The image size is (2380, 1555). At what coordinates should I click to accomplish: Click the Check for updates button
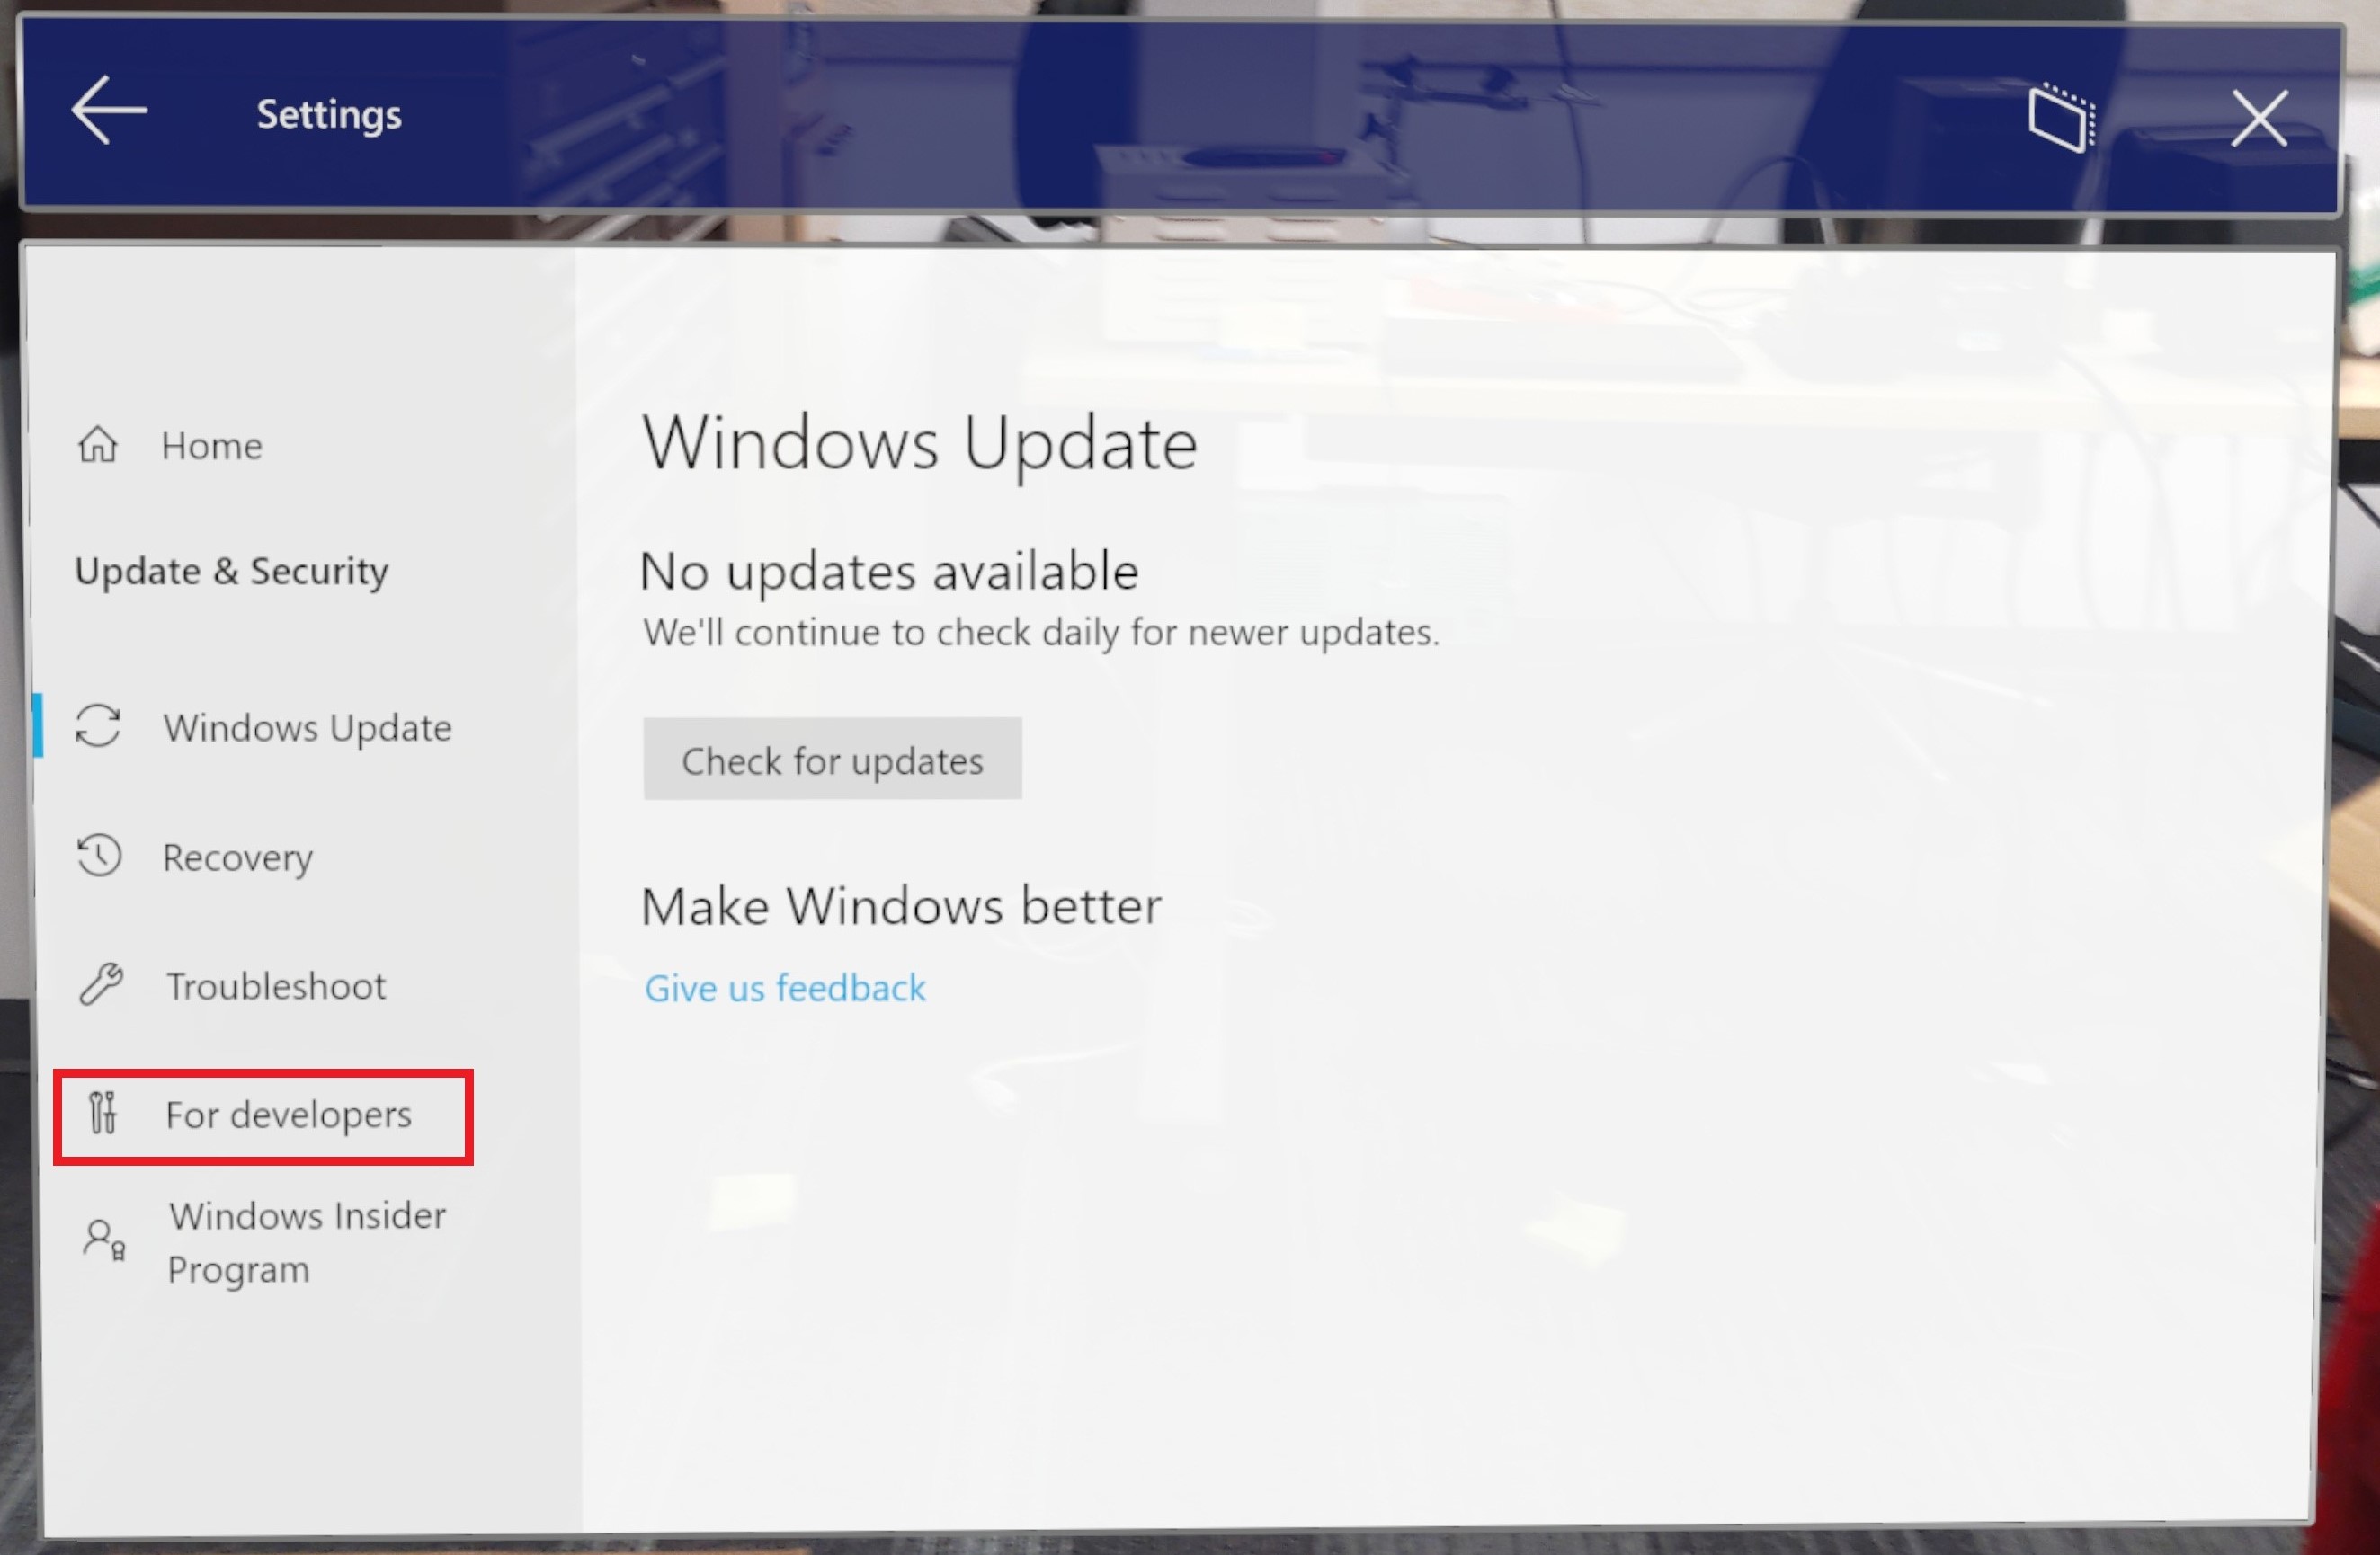[x=832, y=760]
